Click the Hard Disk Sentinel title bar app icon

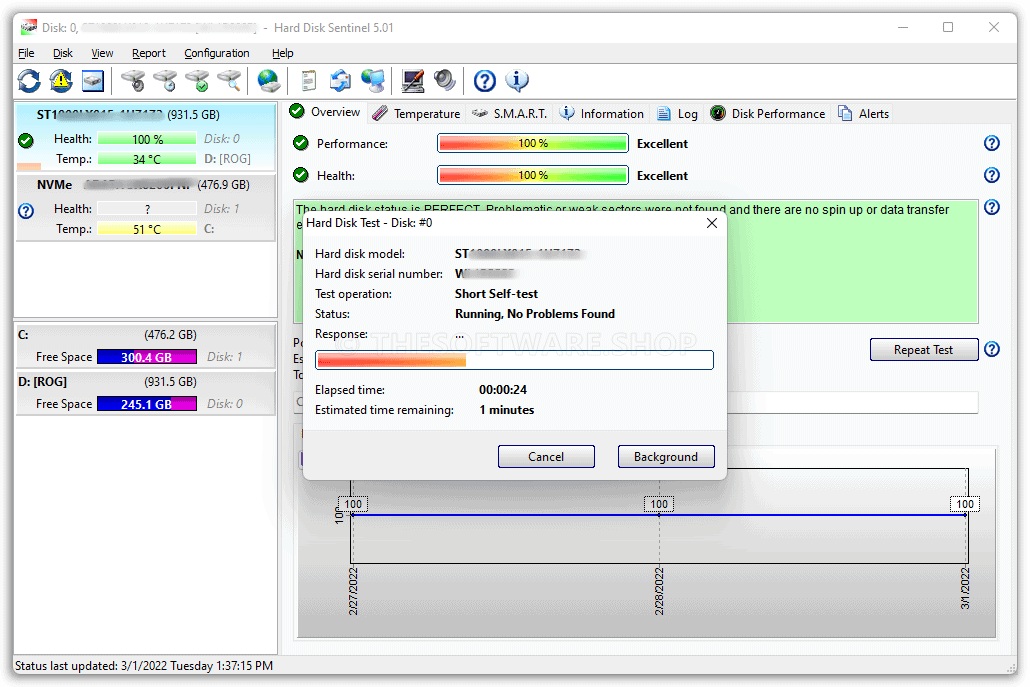click(x=28, y=28)
